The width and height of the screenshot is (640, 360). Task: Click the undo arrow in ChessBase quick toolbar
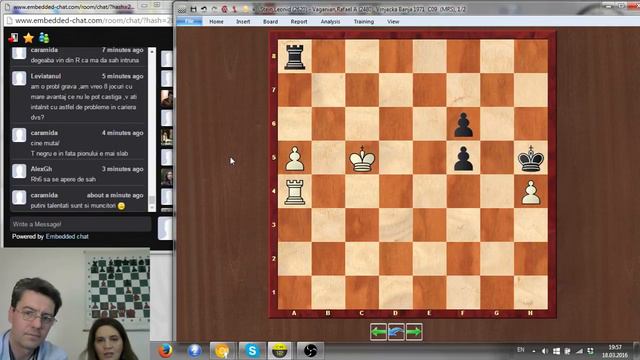[204, 9]
